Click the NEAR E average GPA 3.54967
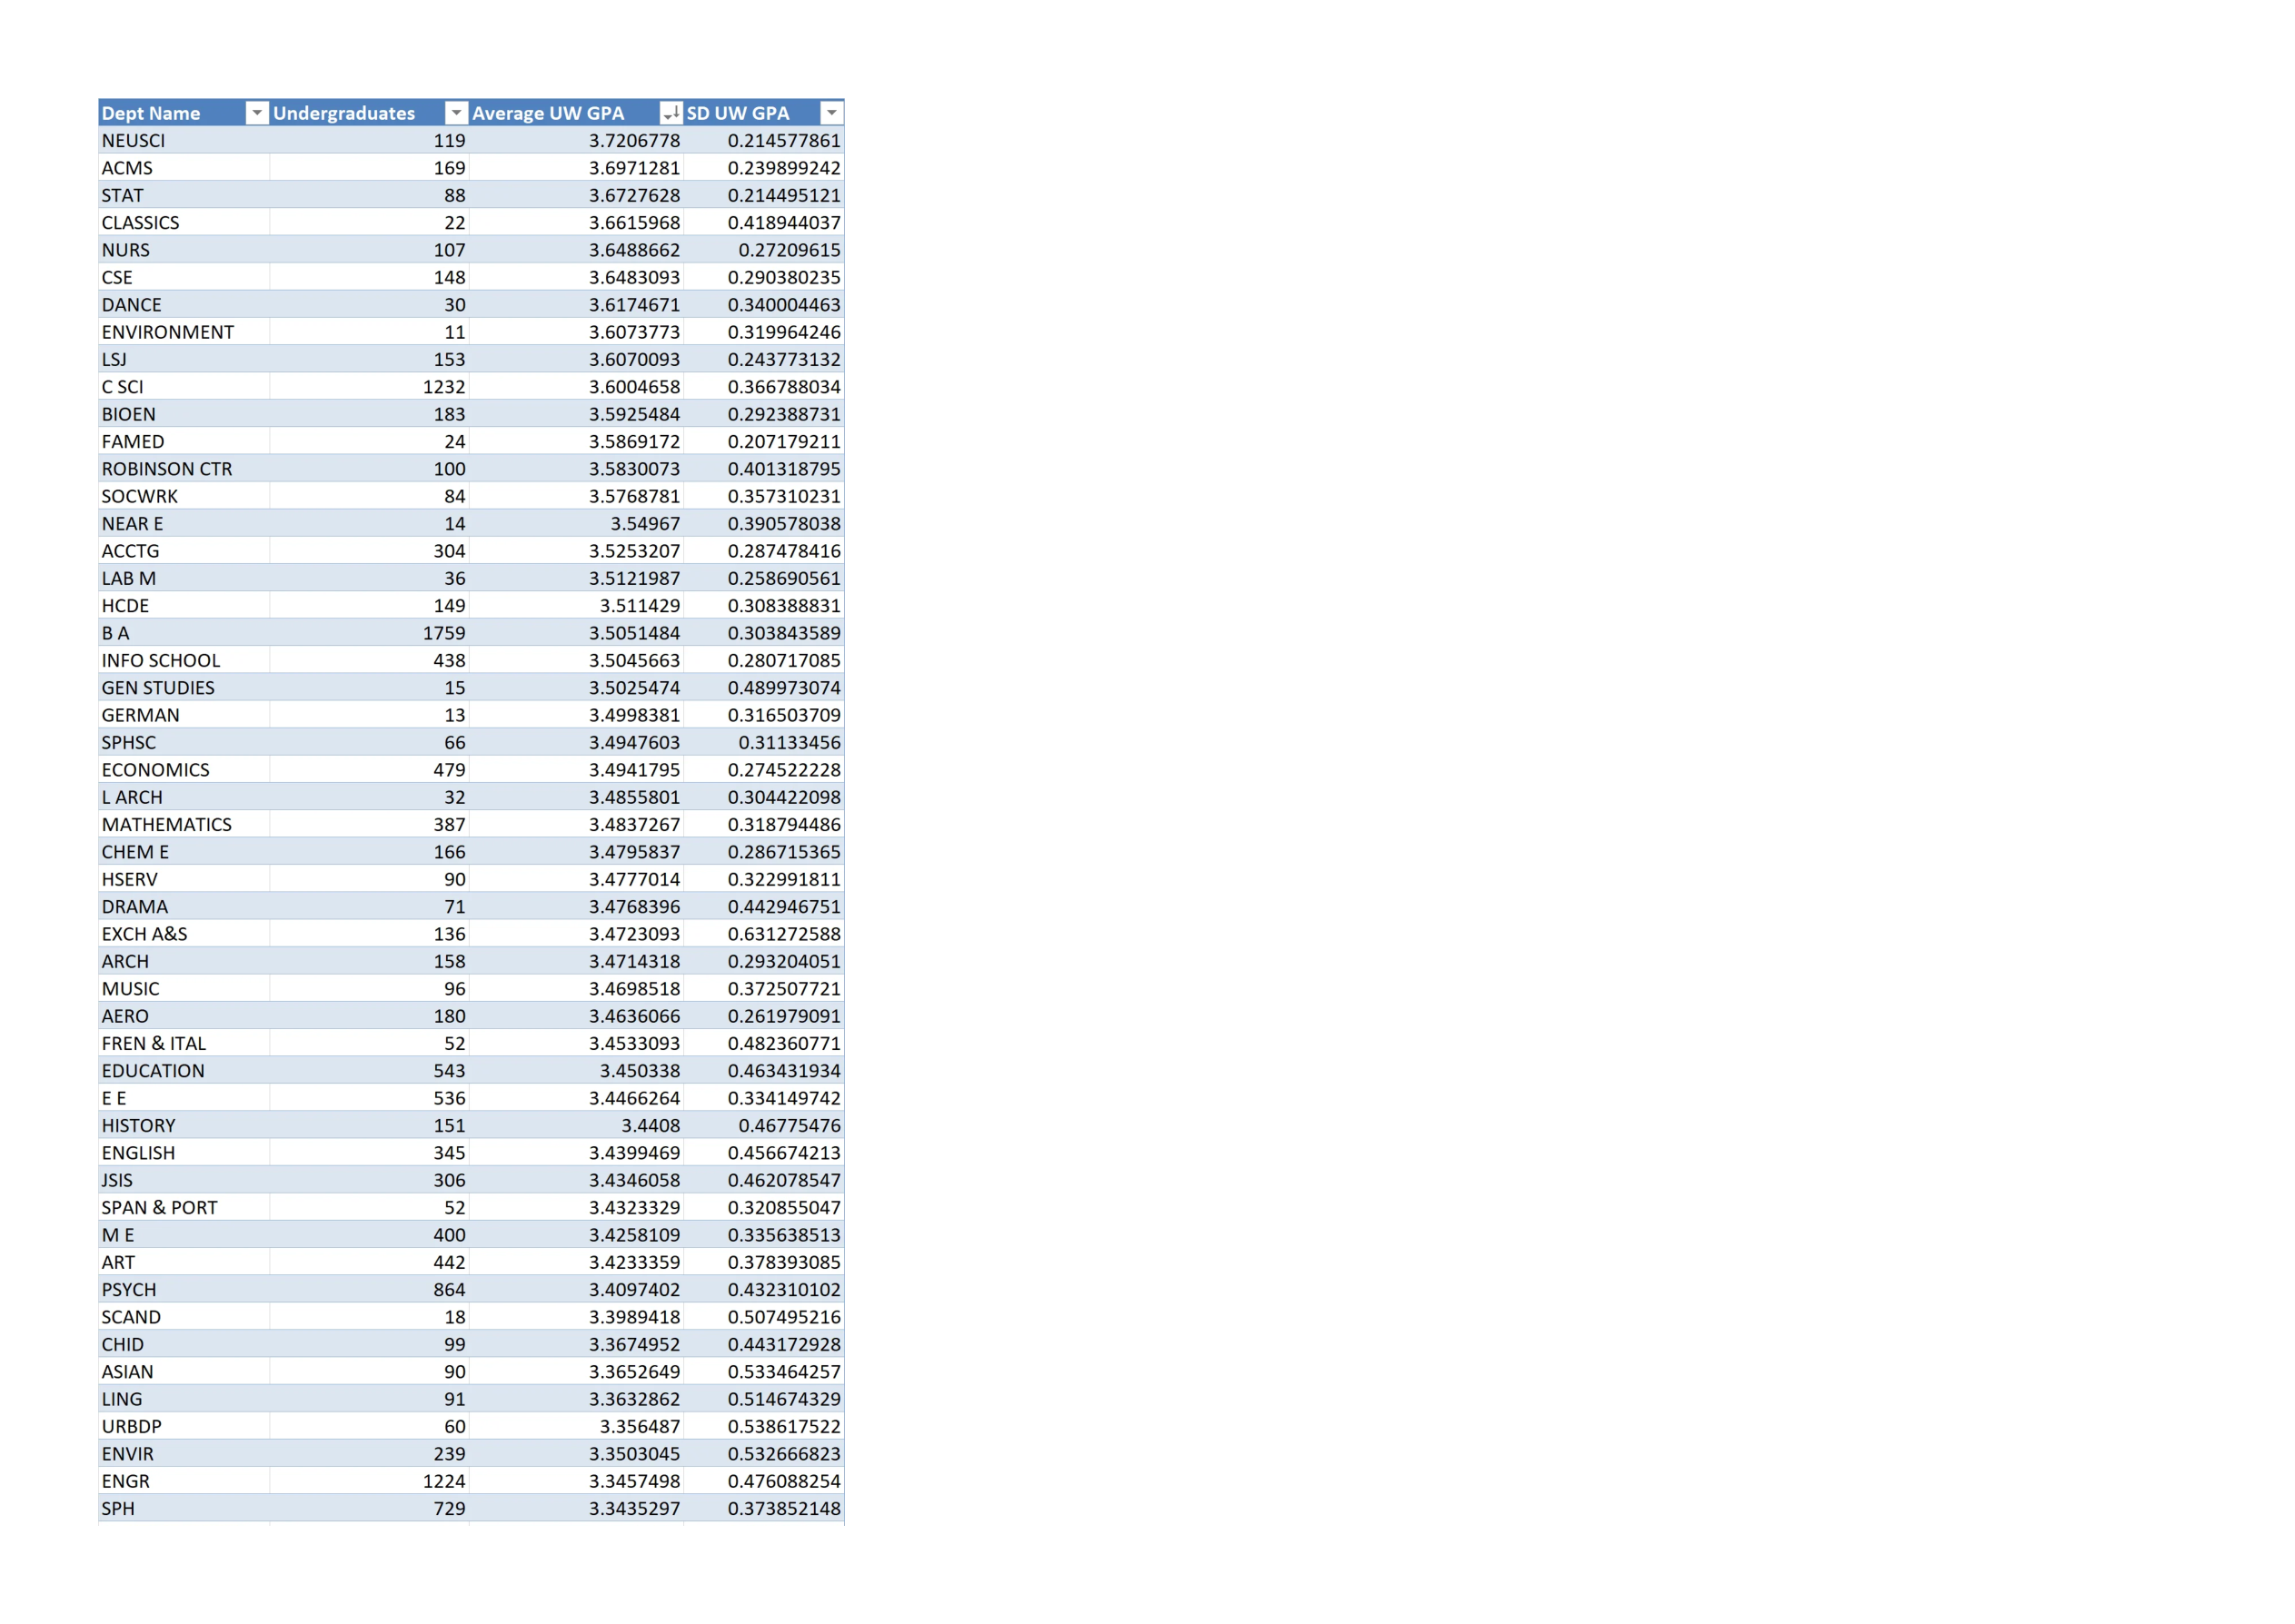The height and width of the screenshot is (1624, 2295). click(645, 524)
